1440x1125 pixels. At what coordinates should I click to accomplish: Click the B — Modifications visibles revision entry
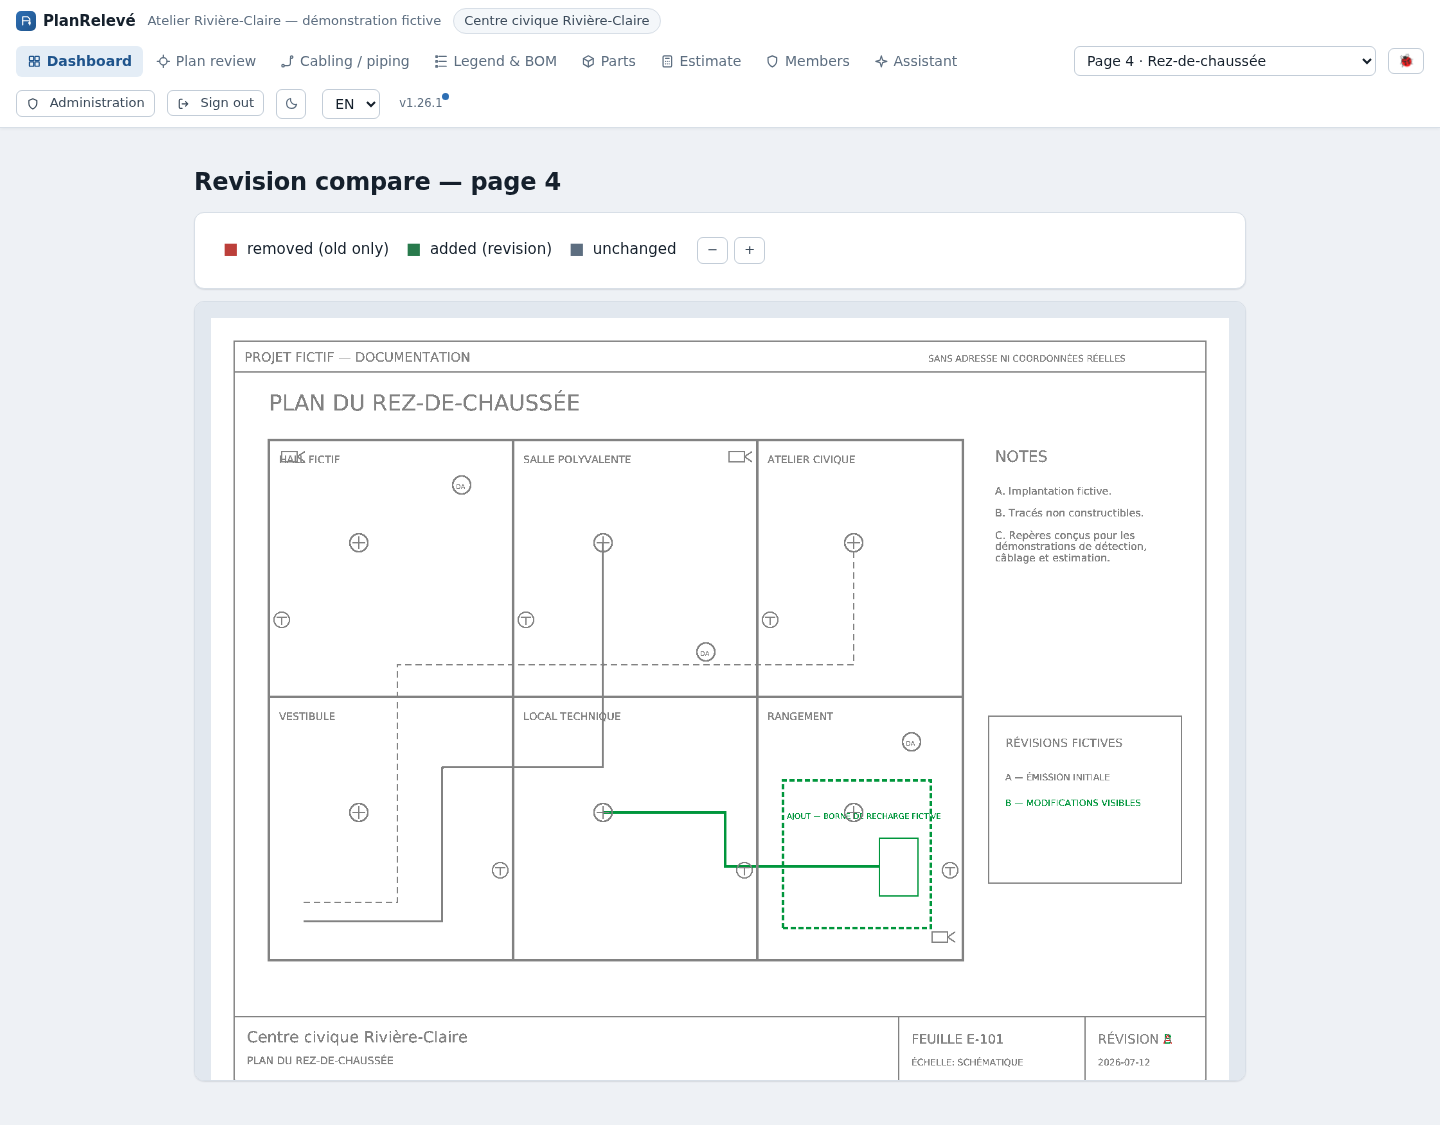[x=1073, y=803]
